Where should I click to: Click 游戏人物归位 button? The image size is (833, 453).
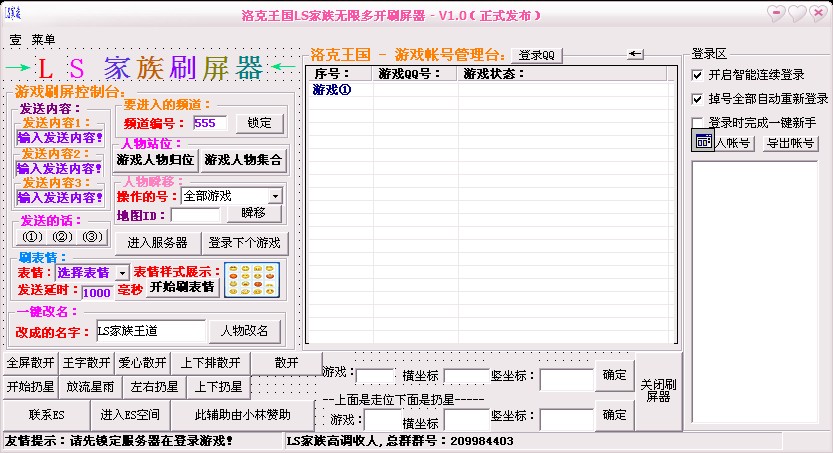[155, 160]
